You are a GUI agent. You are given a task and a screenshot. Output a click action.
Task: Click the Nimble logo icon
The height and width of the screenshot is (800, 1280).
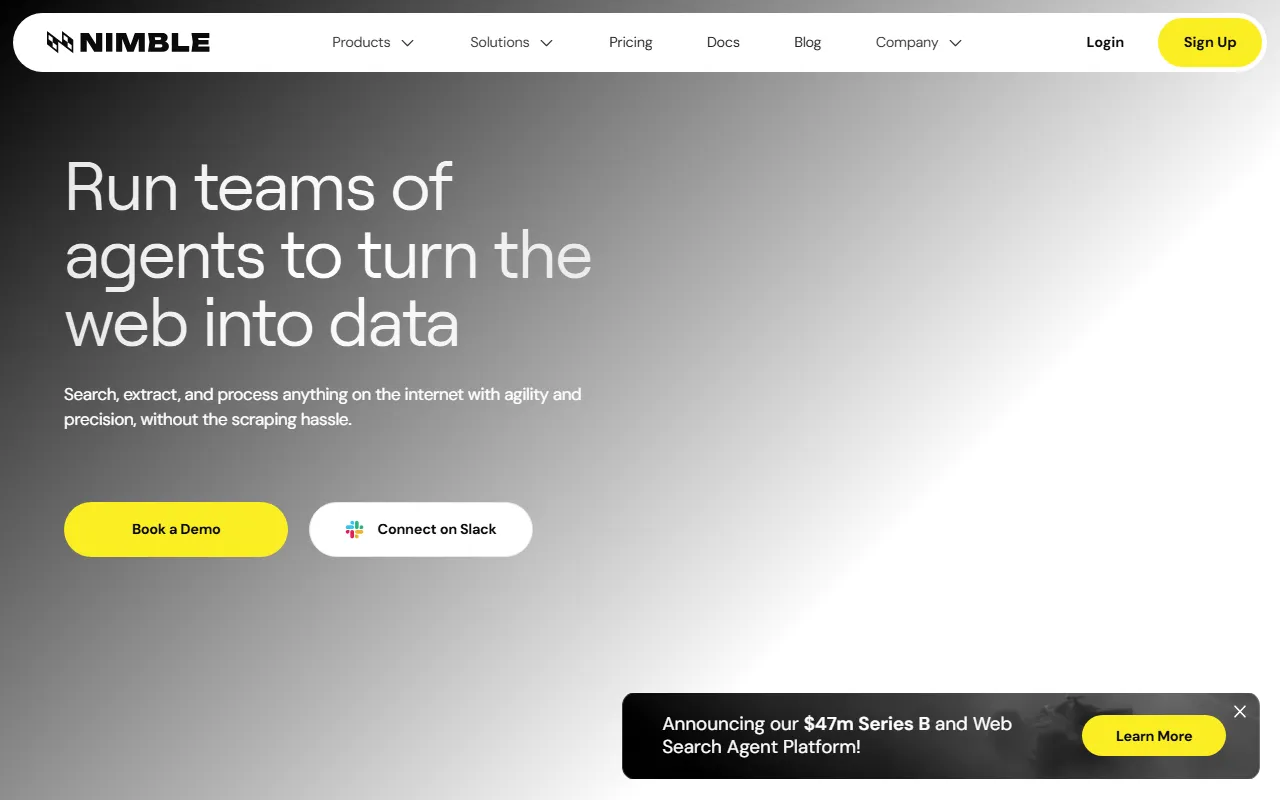pos(60,42)
